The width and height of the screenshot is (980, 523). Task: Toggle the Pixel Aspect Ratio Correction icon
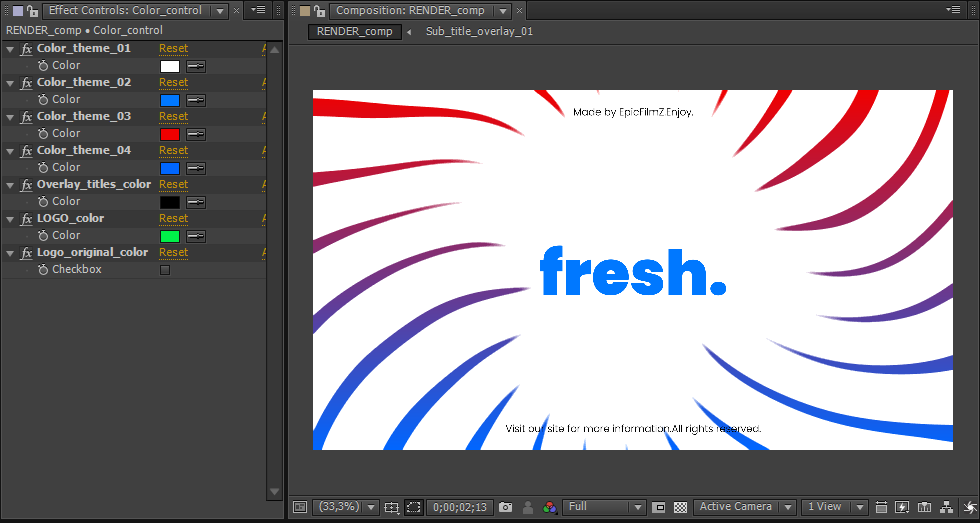pyautogui.click(x=882, y=507)
